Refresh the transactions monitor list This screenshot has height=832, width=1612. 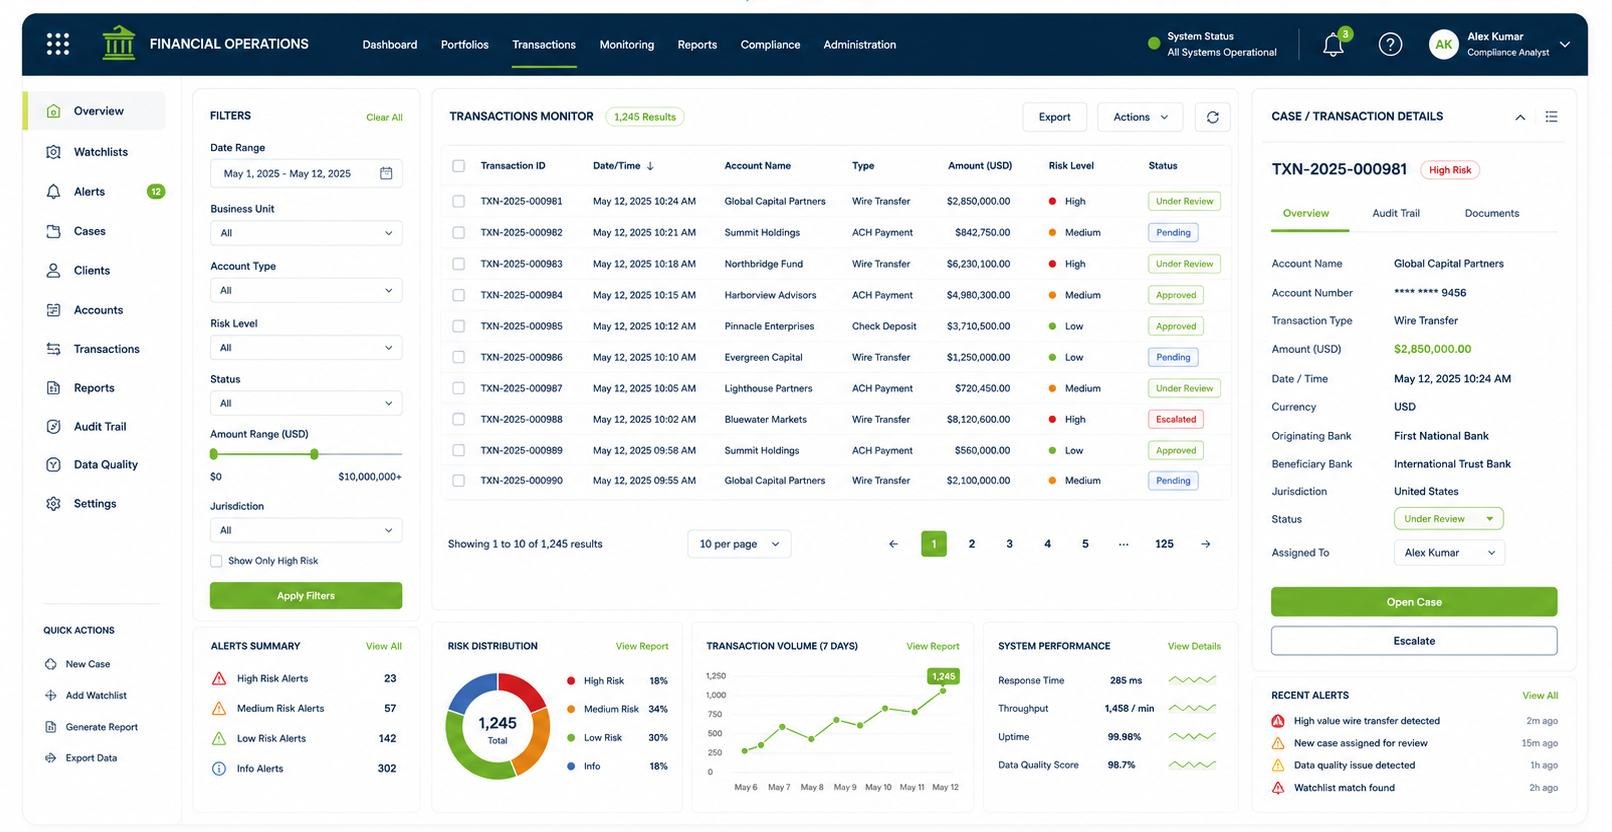[x=1212, y=117]
